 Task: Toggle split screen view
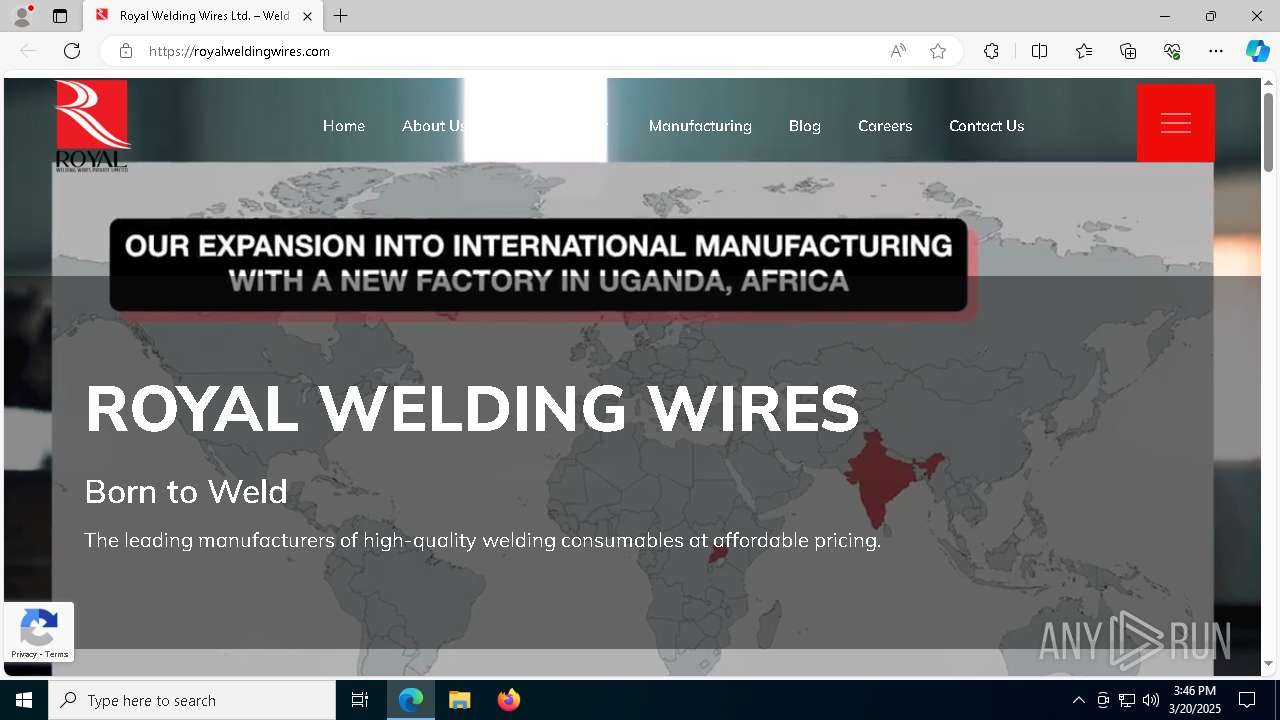[1039, 51]
